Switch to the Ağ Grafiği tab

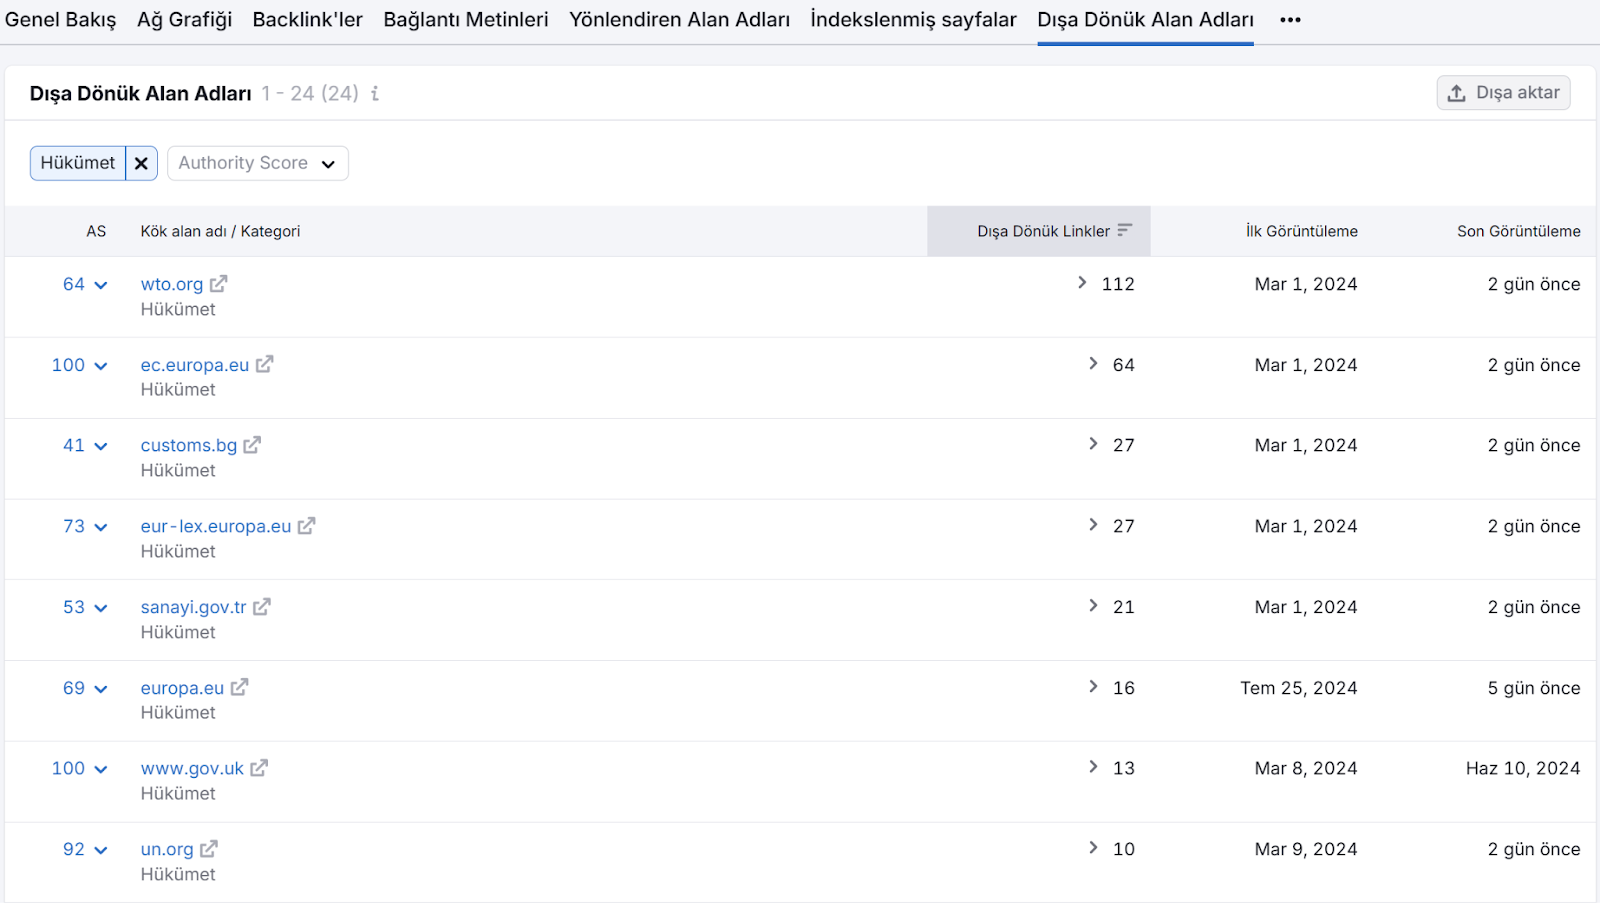tap(185, 20)
